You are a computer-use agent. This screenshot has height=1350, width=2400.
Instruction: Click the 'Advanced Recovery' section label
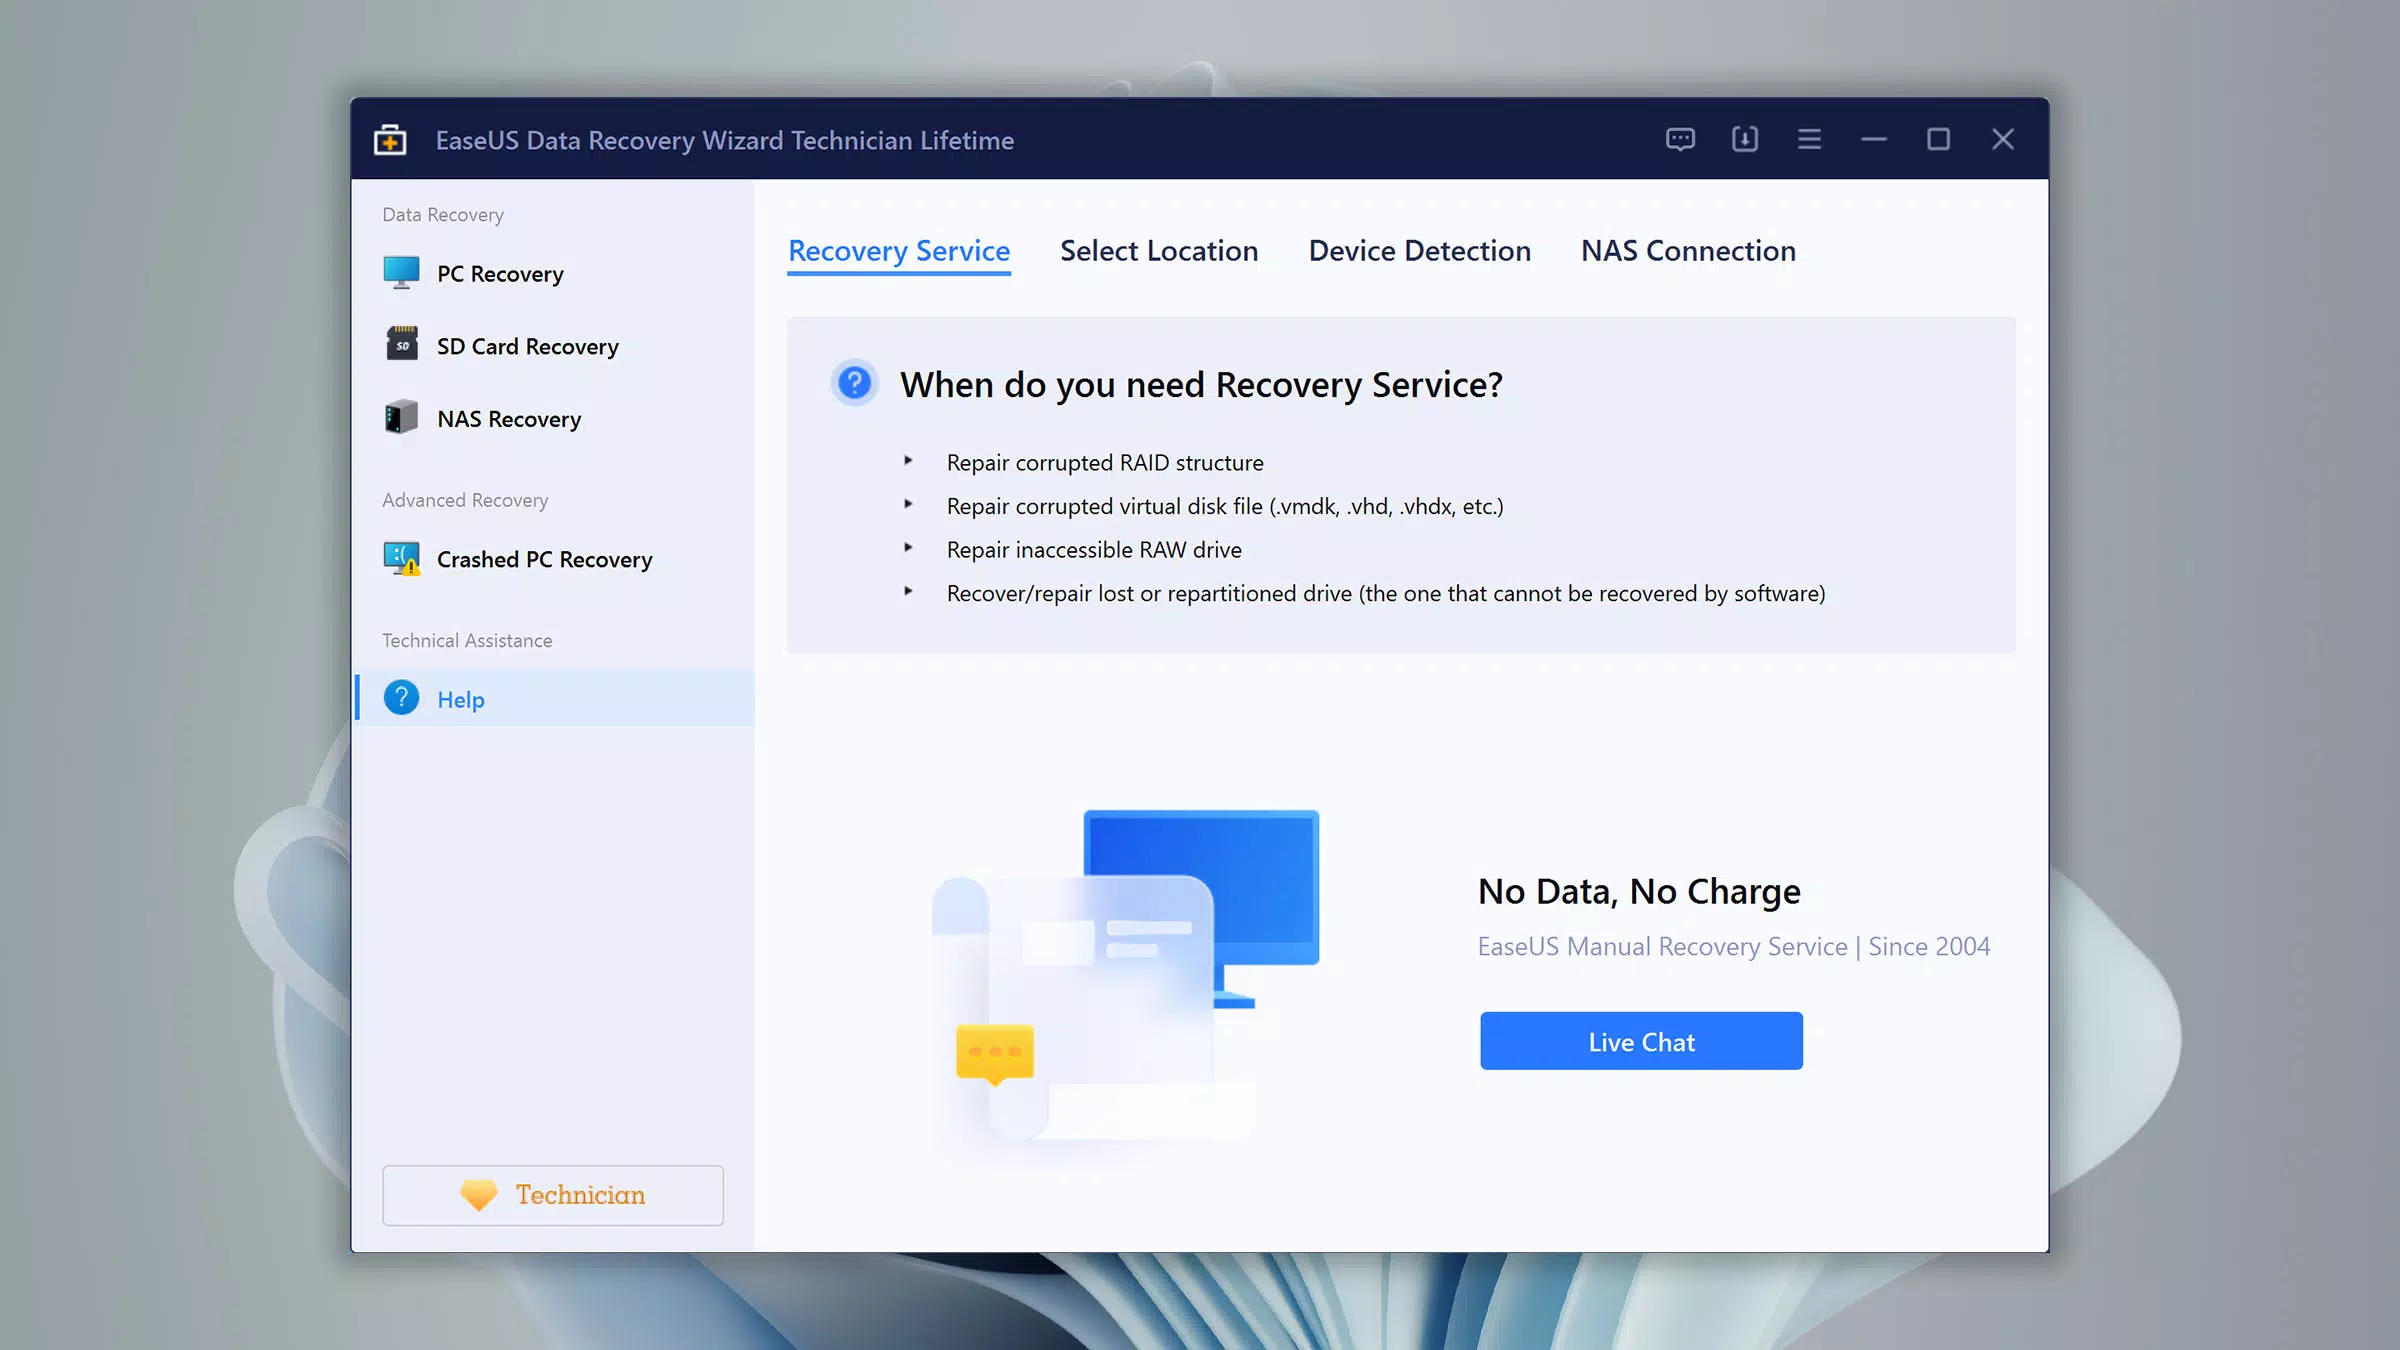tap(465, 500)
